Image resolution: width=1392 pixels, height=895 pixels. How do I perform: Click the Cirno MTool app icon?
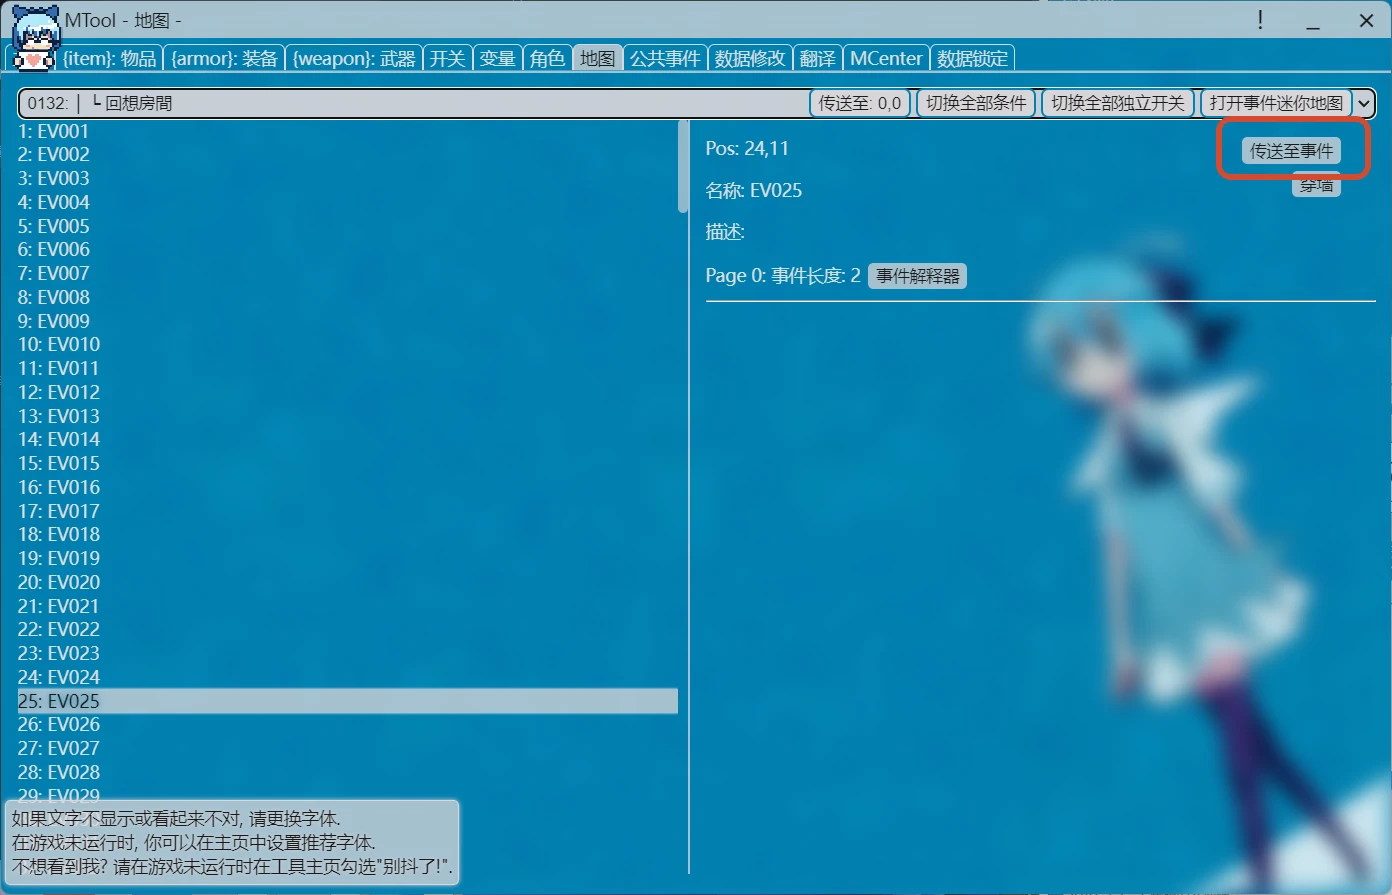pyautogui.click(x=35, y=38)
